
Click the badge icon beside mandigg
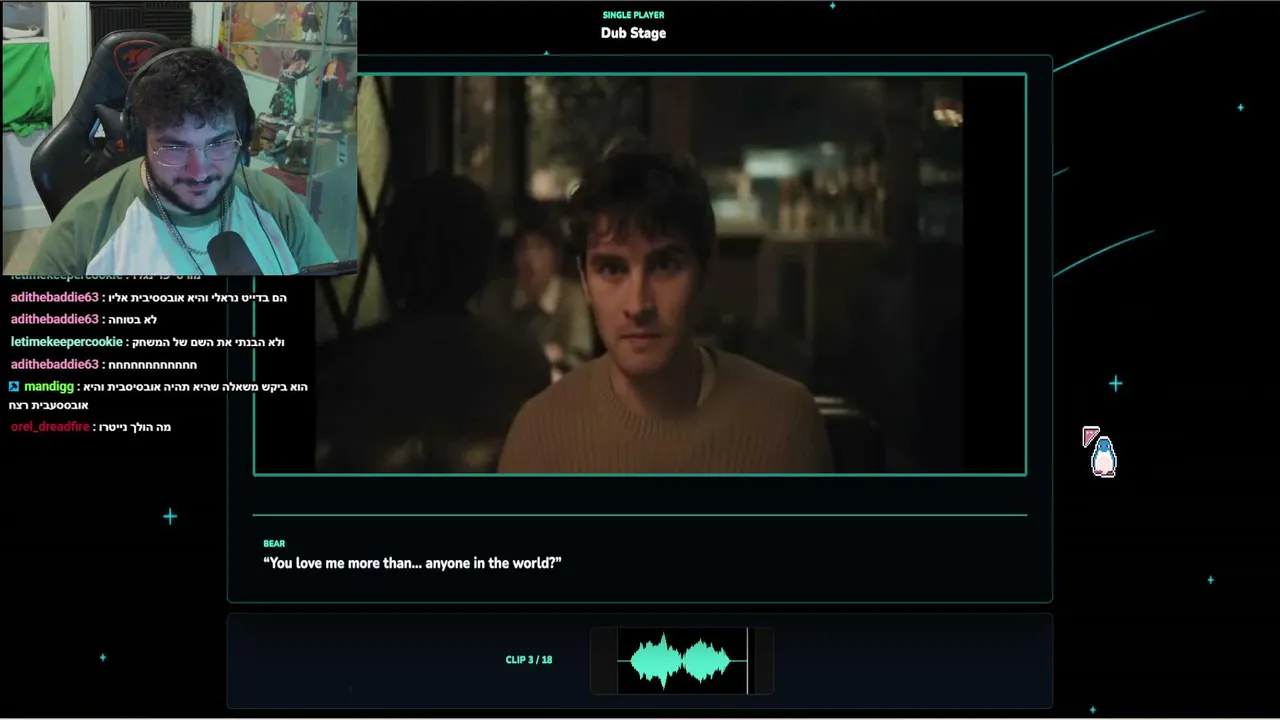[14, 386]
